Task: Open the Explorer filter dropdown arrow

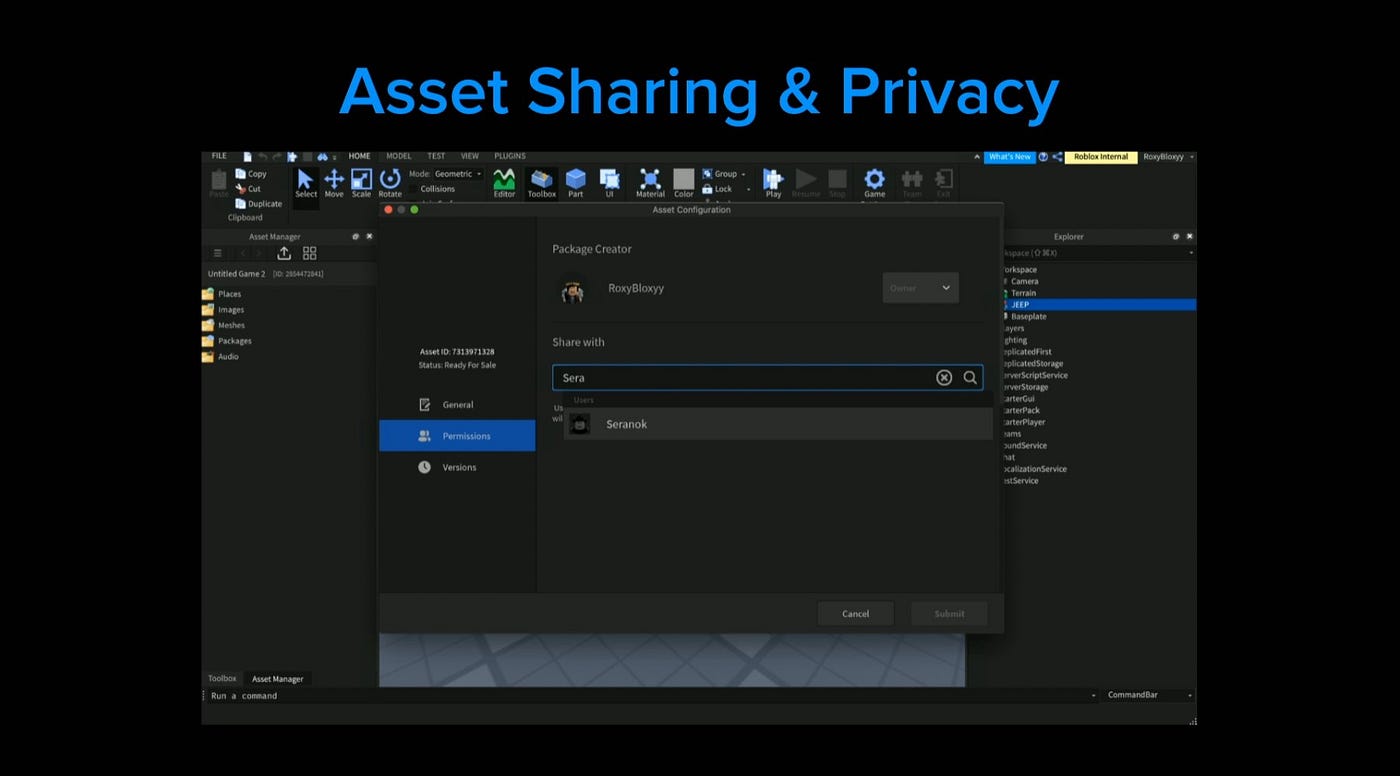Action: click(1190, 253)
